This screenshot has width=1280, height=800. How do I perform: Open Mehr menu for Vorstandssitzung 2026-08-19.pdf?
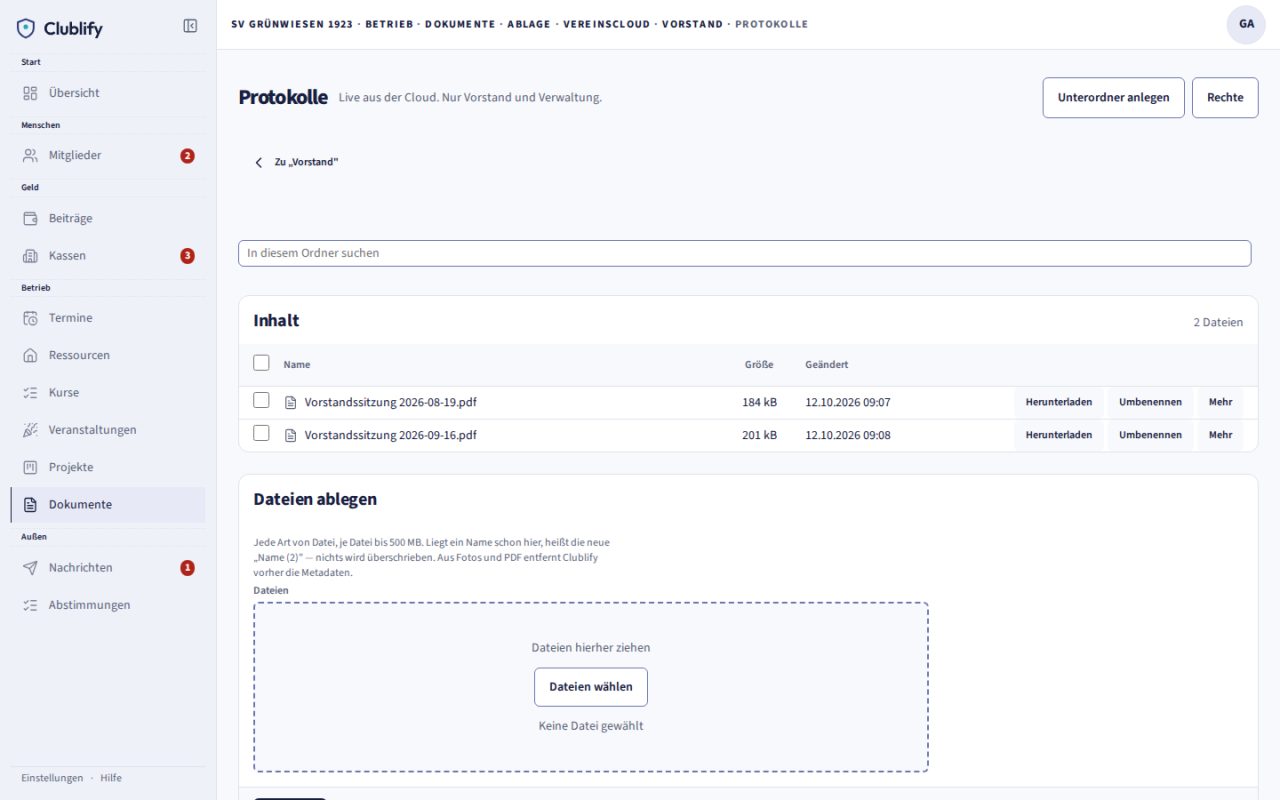(x=1220, y=402)
